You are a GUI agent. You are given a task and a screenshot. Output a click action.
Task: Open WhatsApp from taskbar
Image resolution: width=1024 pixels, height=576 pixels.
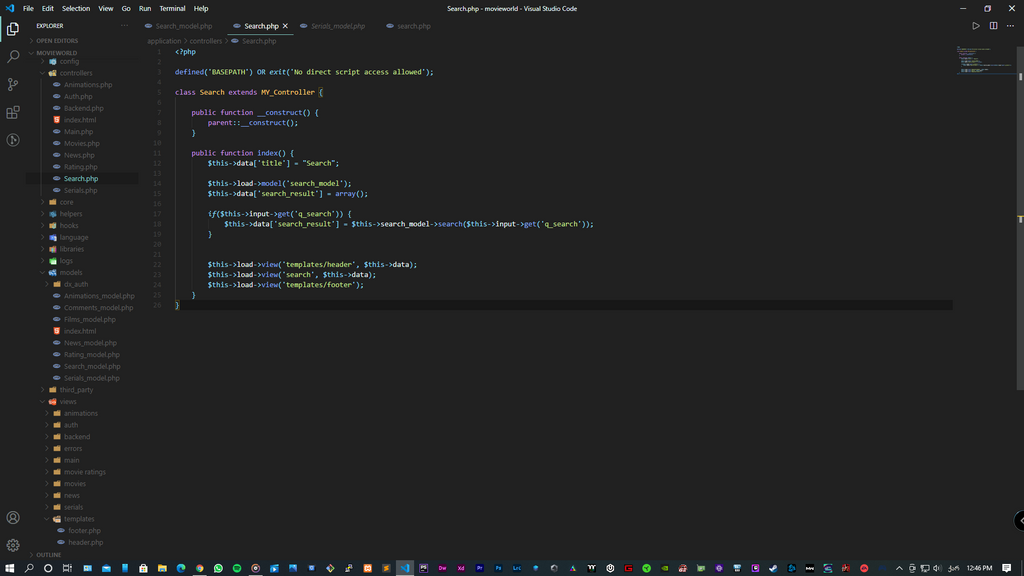point(218,568)
